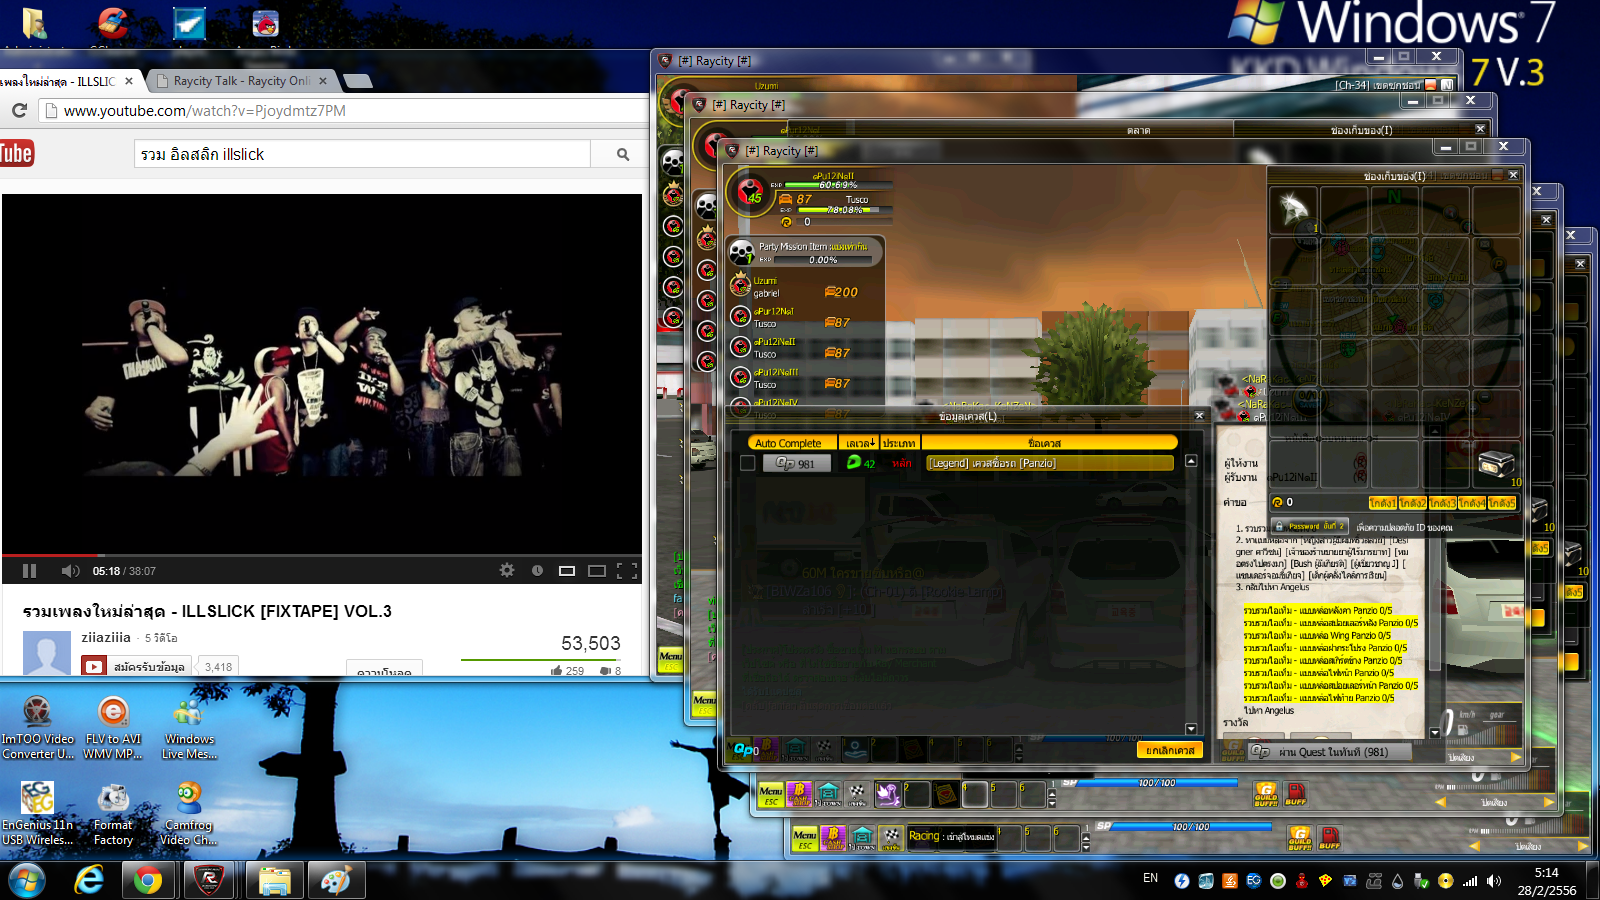Click Town icon in second Raycity window

(x=828, y=795)
